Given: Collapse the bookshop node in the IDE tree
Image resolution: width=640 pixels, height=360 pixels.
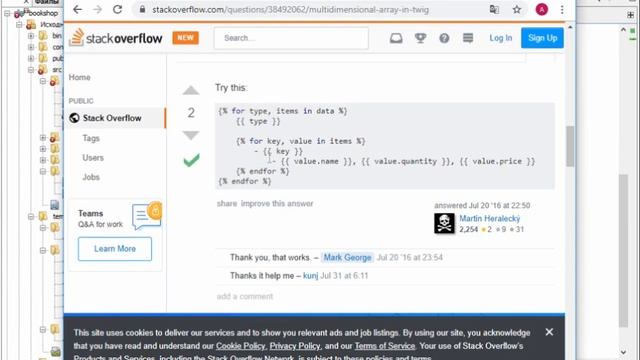Looking at the screenshot, I should click(7, 13).
